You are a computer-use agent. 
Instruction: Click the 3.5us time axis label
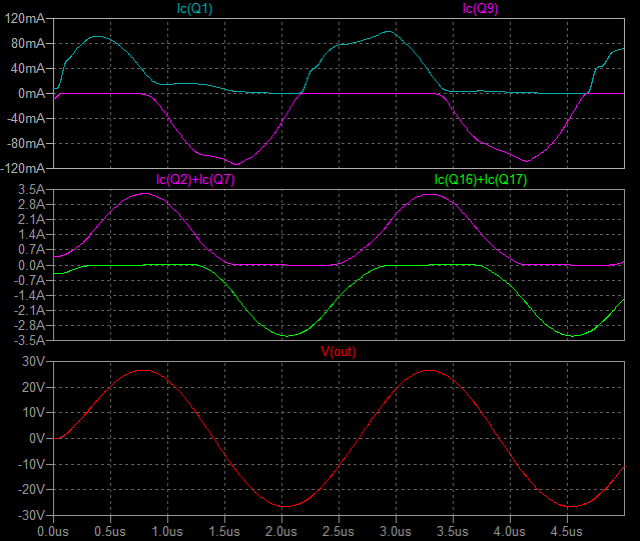(454, 530)
